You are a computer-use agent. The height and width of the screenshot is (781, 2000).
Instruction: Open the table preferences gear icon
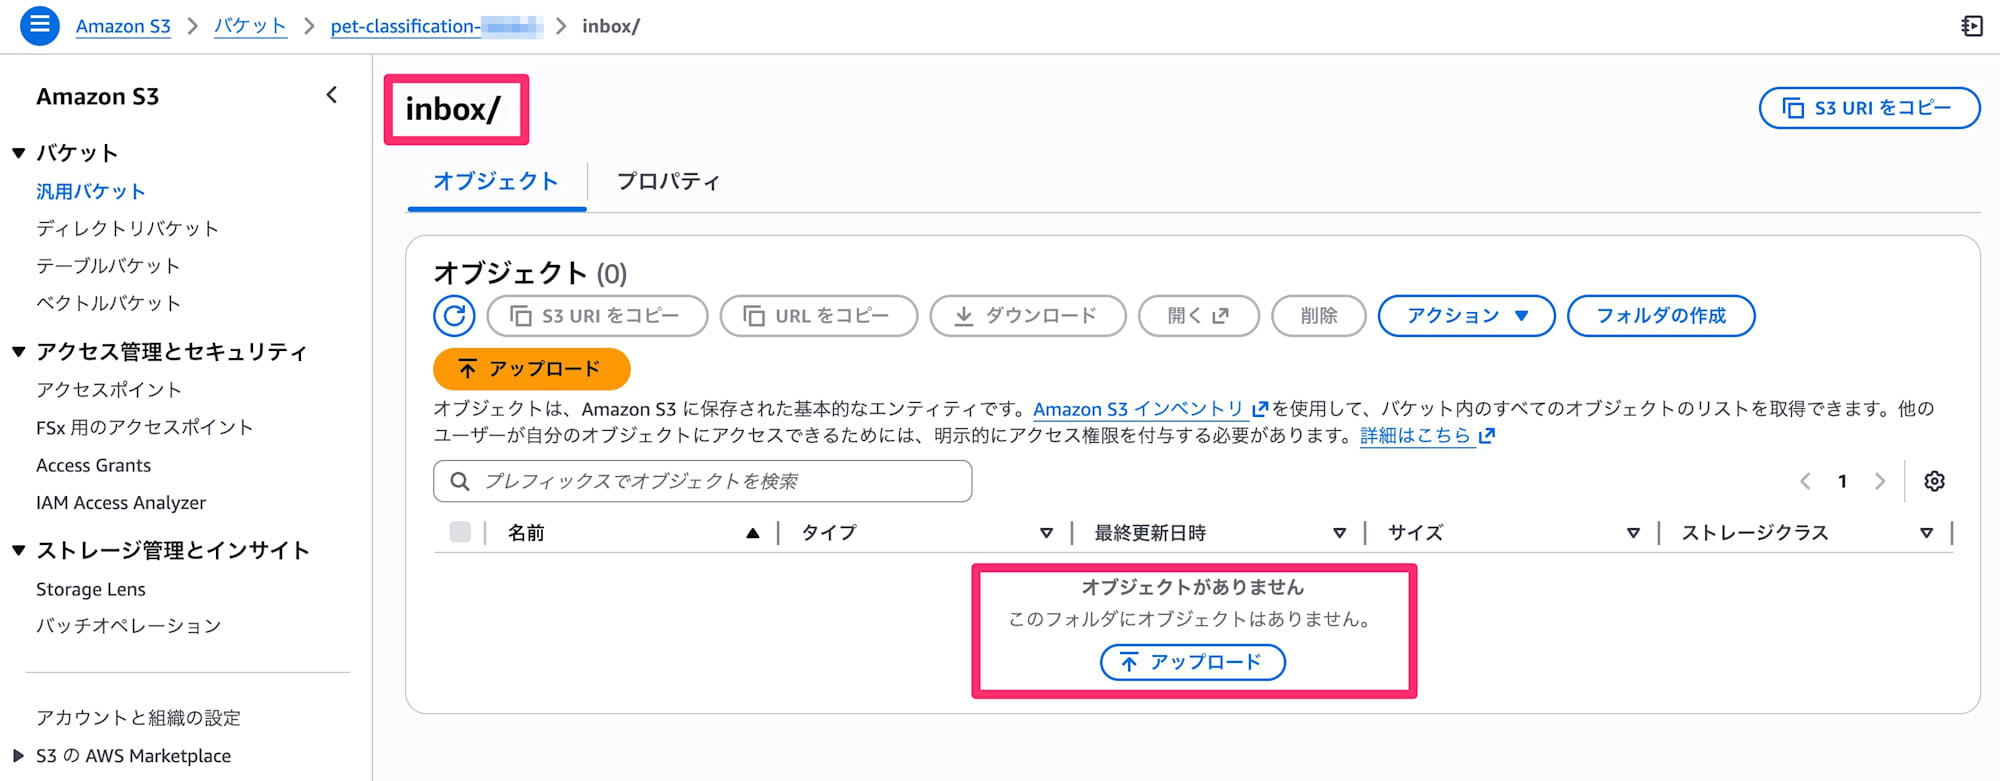[1934, 481]
